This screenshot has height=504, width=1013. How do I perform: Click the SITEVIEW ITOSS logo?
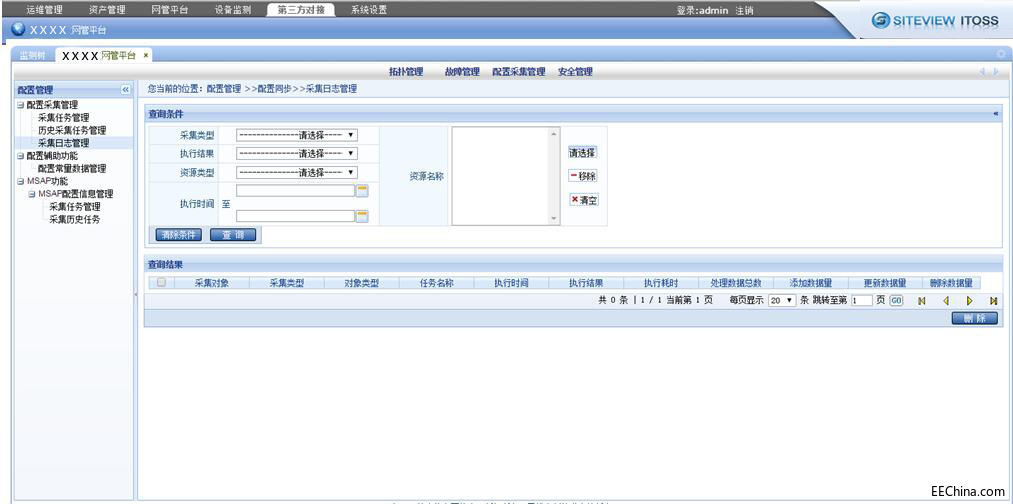click(934, 20)
